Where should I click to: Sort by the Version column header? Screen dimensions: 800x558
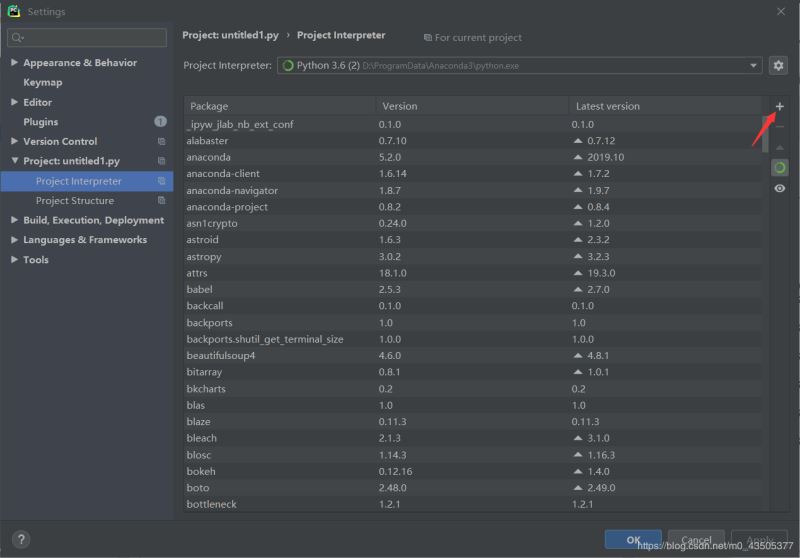pos(472,106)
